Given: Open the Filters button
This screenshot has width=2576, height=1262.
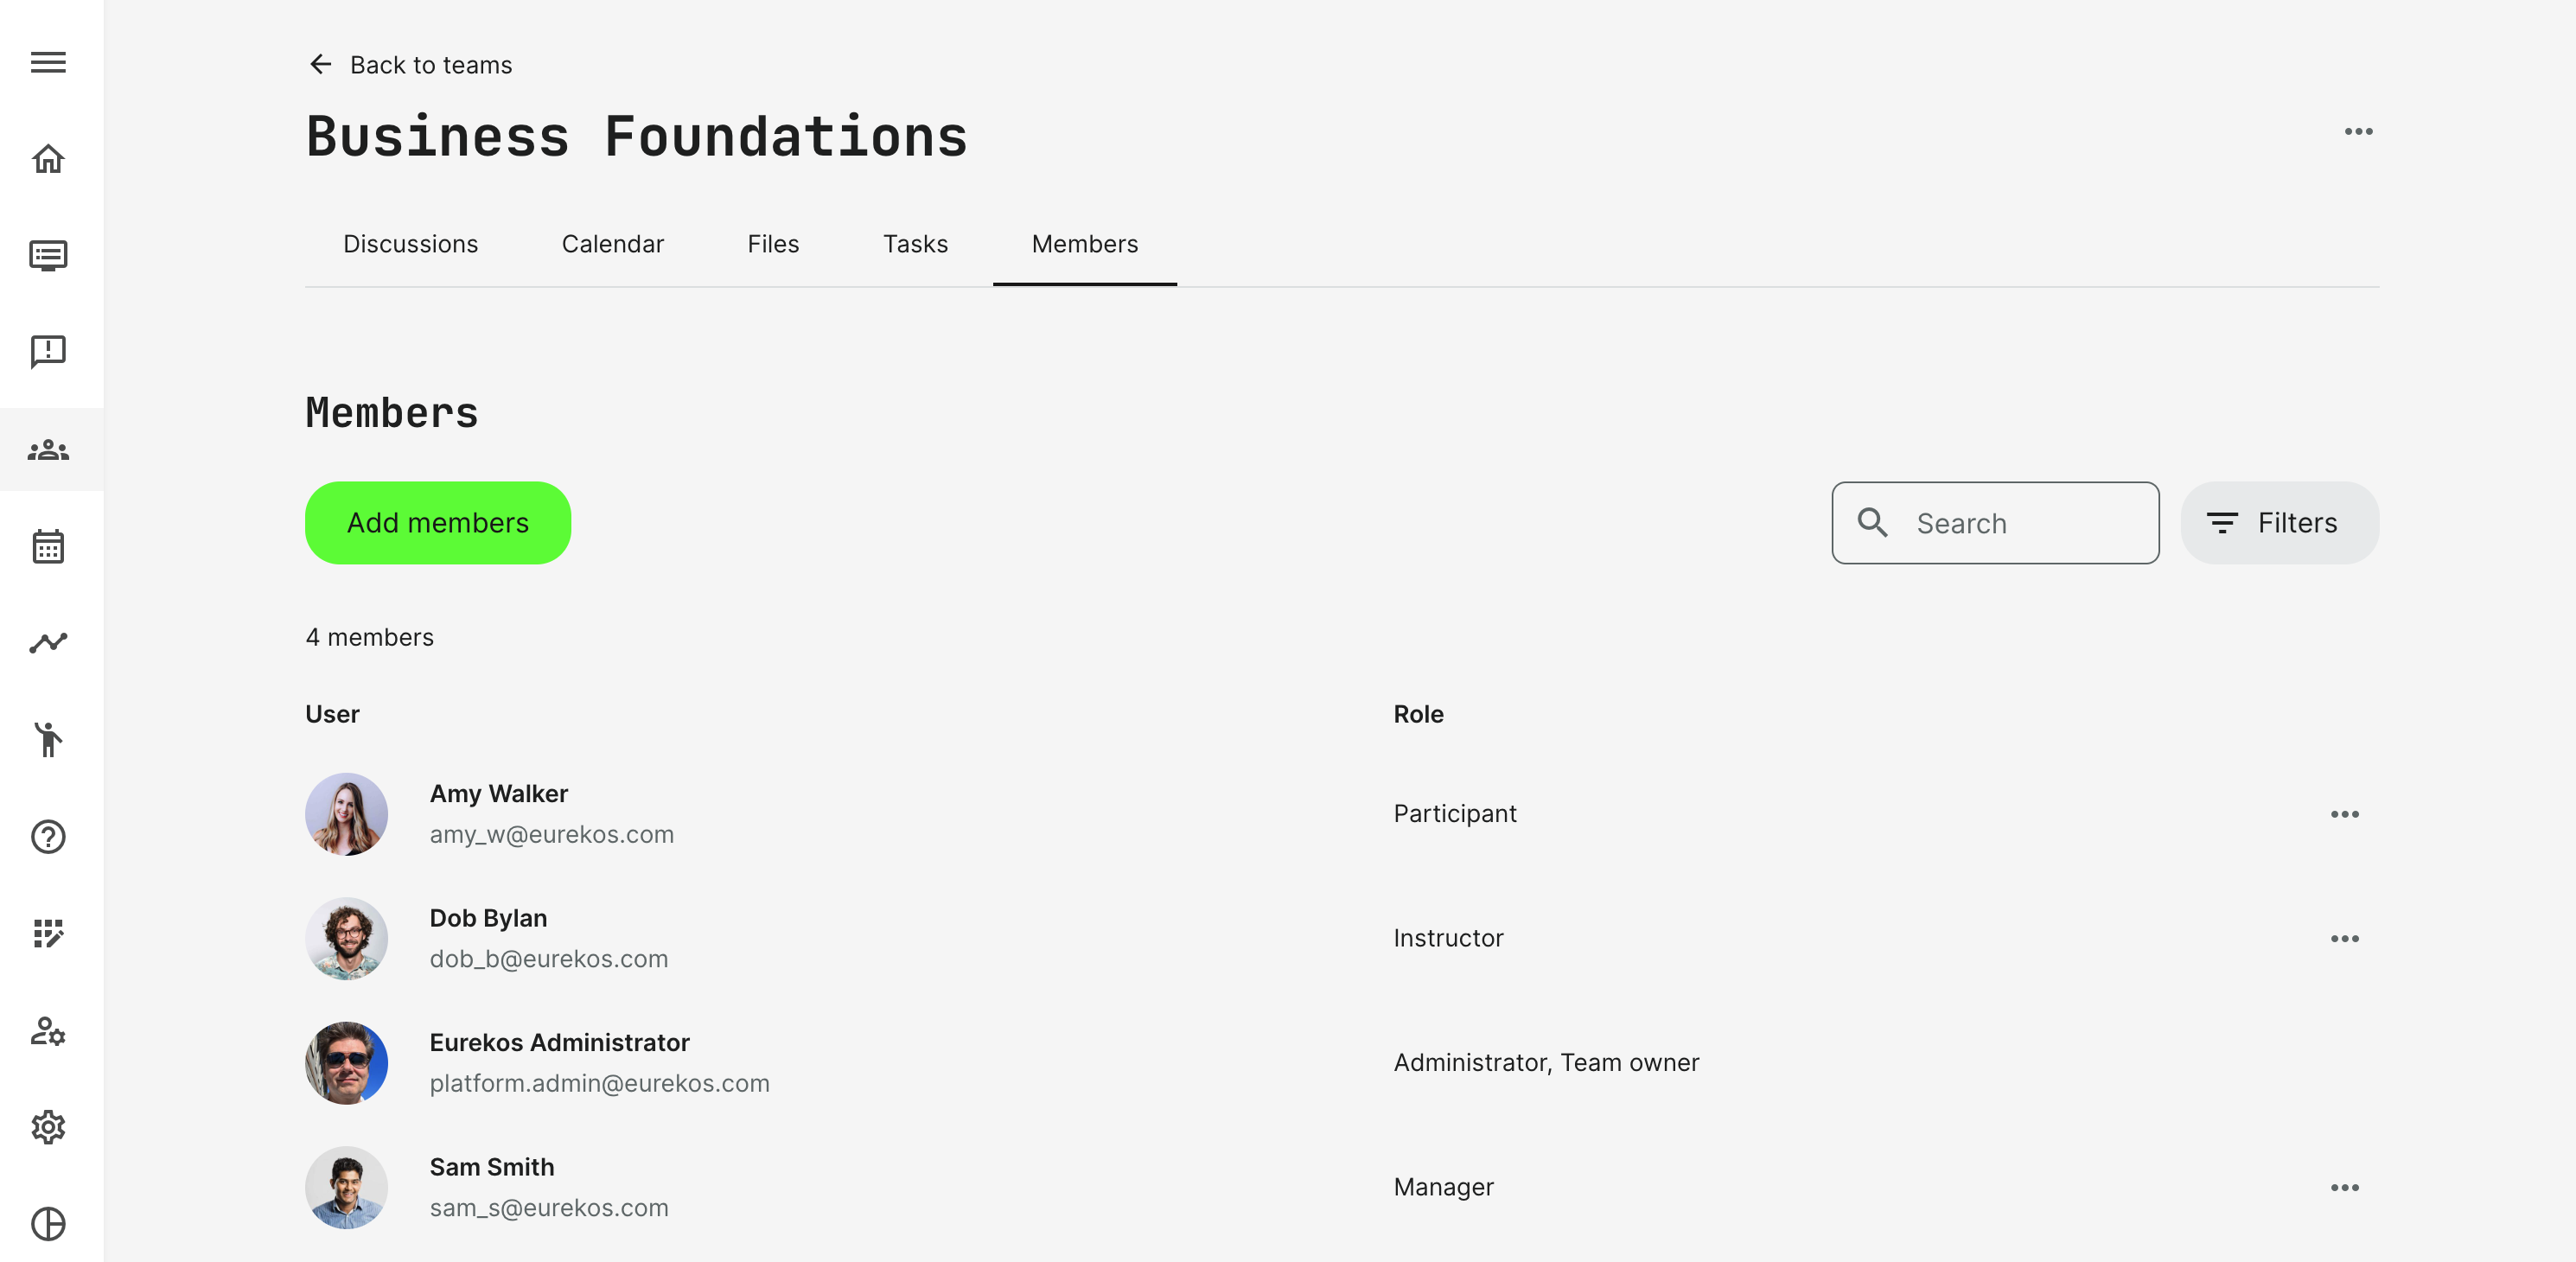Looking at the screenshot, I should pos(2279,523).
